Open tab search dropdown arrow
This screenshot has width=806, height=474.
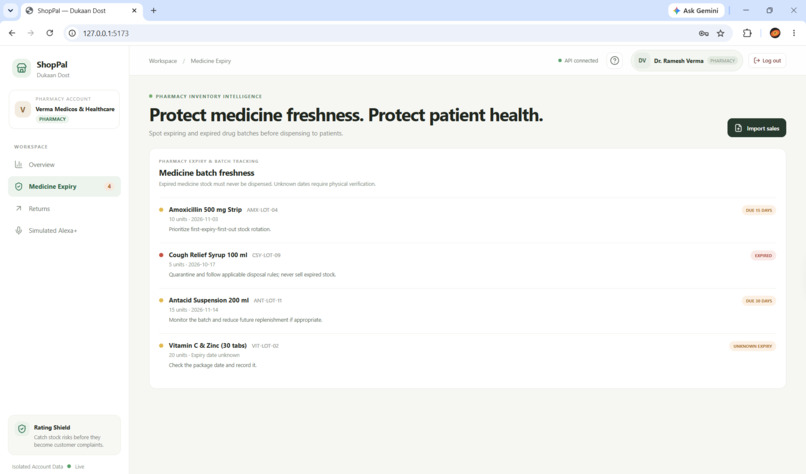tap(10, 10)
